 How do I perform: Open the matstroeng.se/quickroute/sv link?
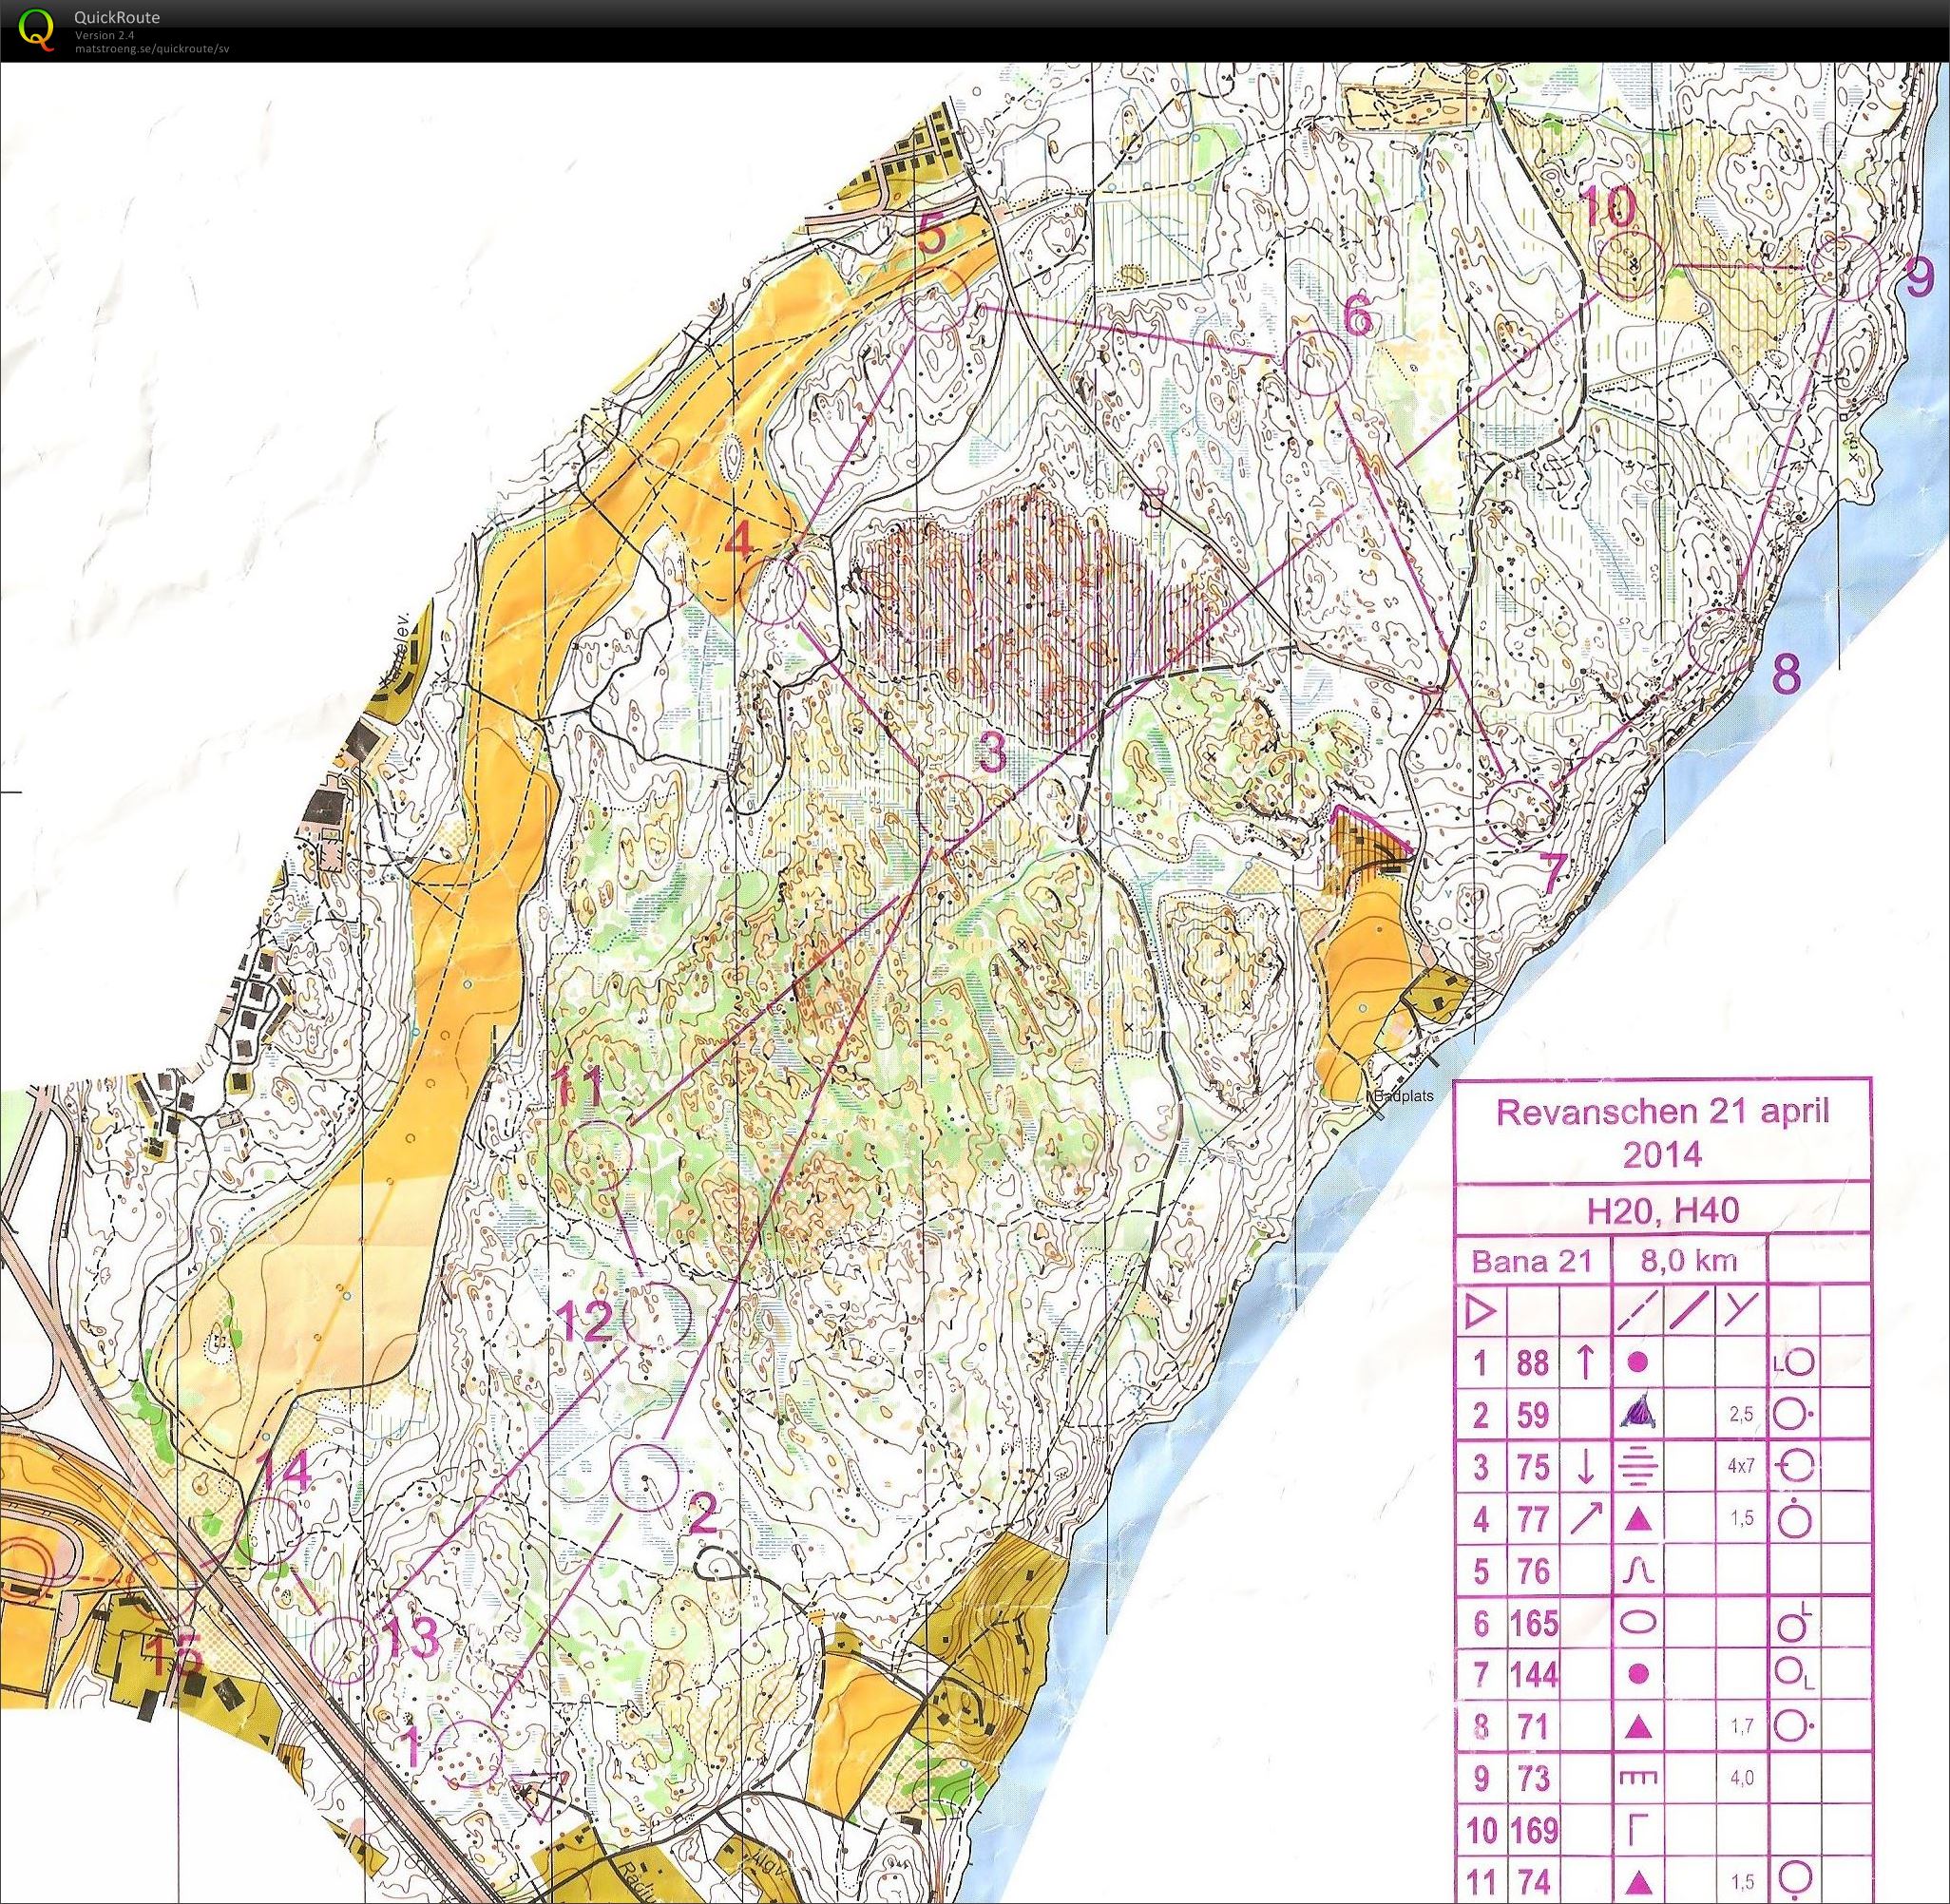tap(152, 48)
